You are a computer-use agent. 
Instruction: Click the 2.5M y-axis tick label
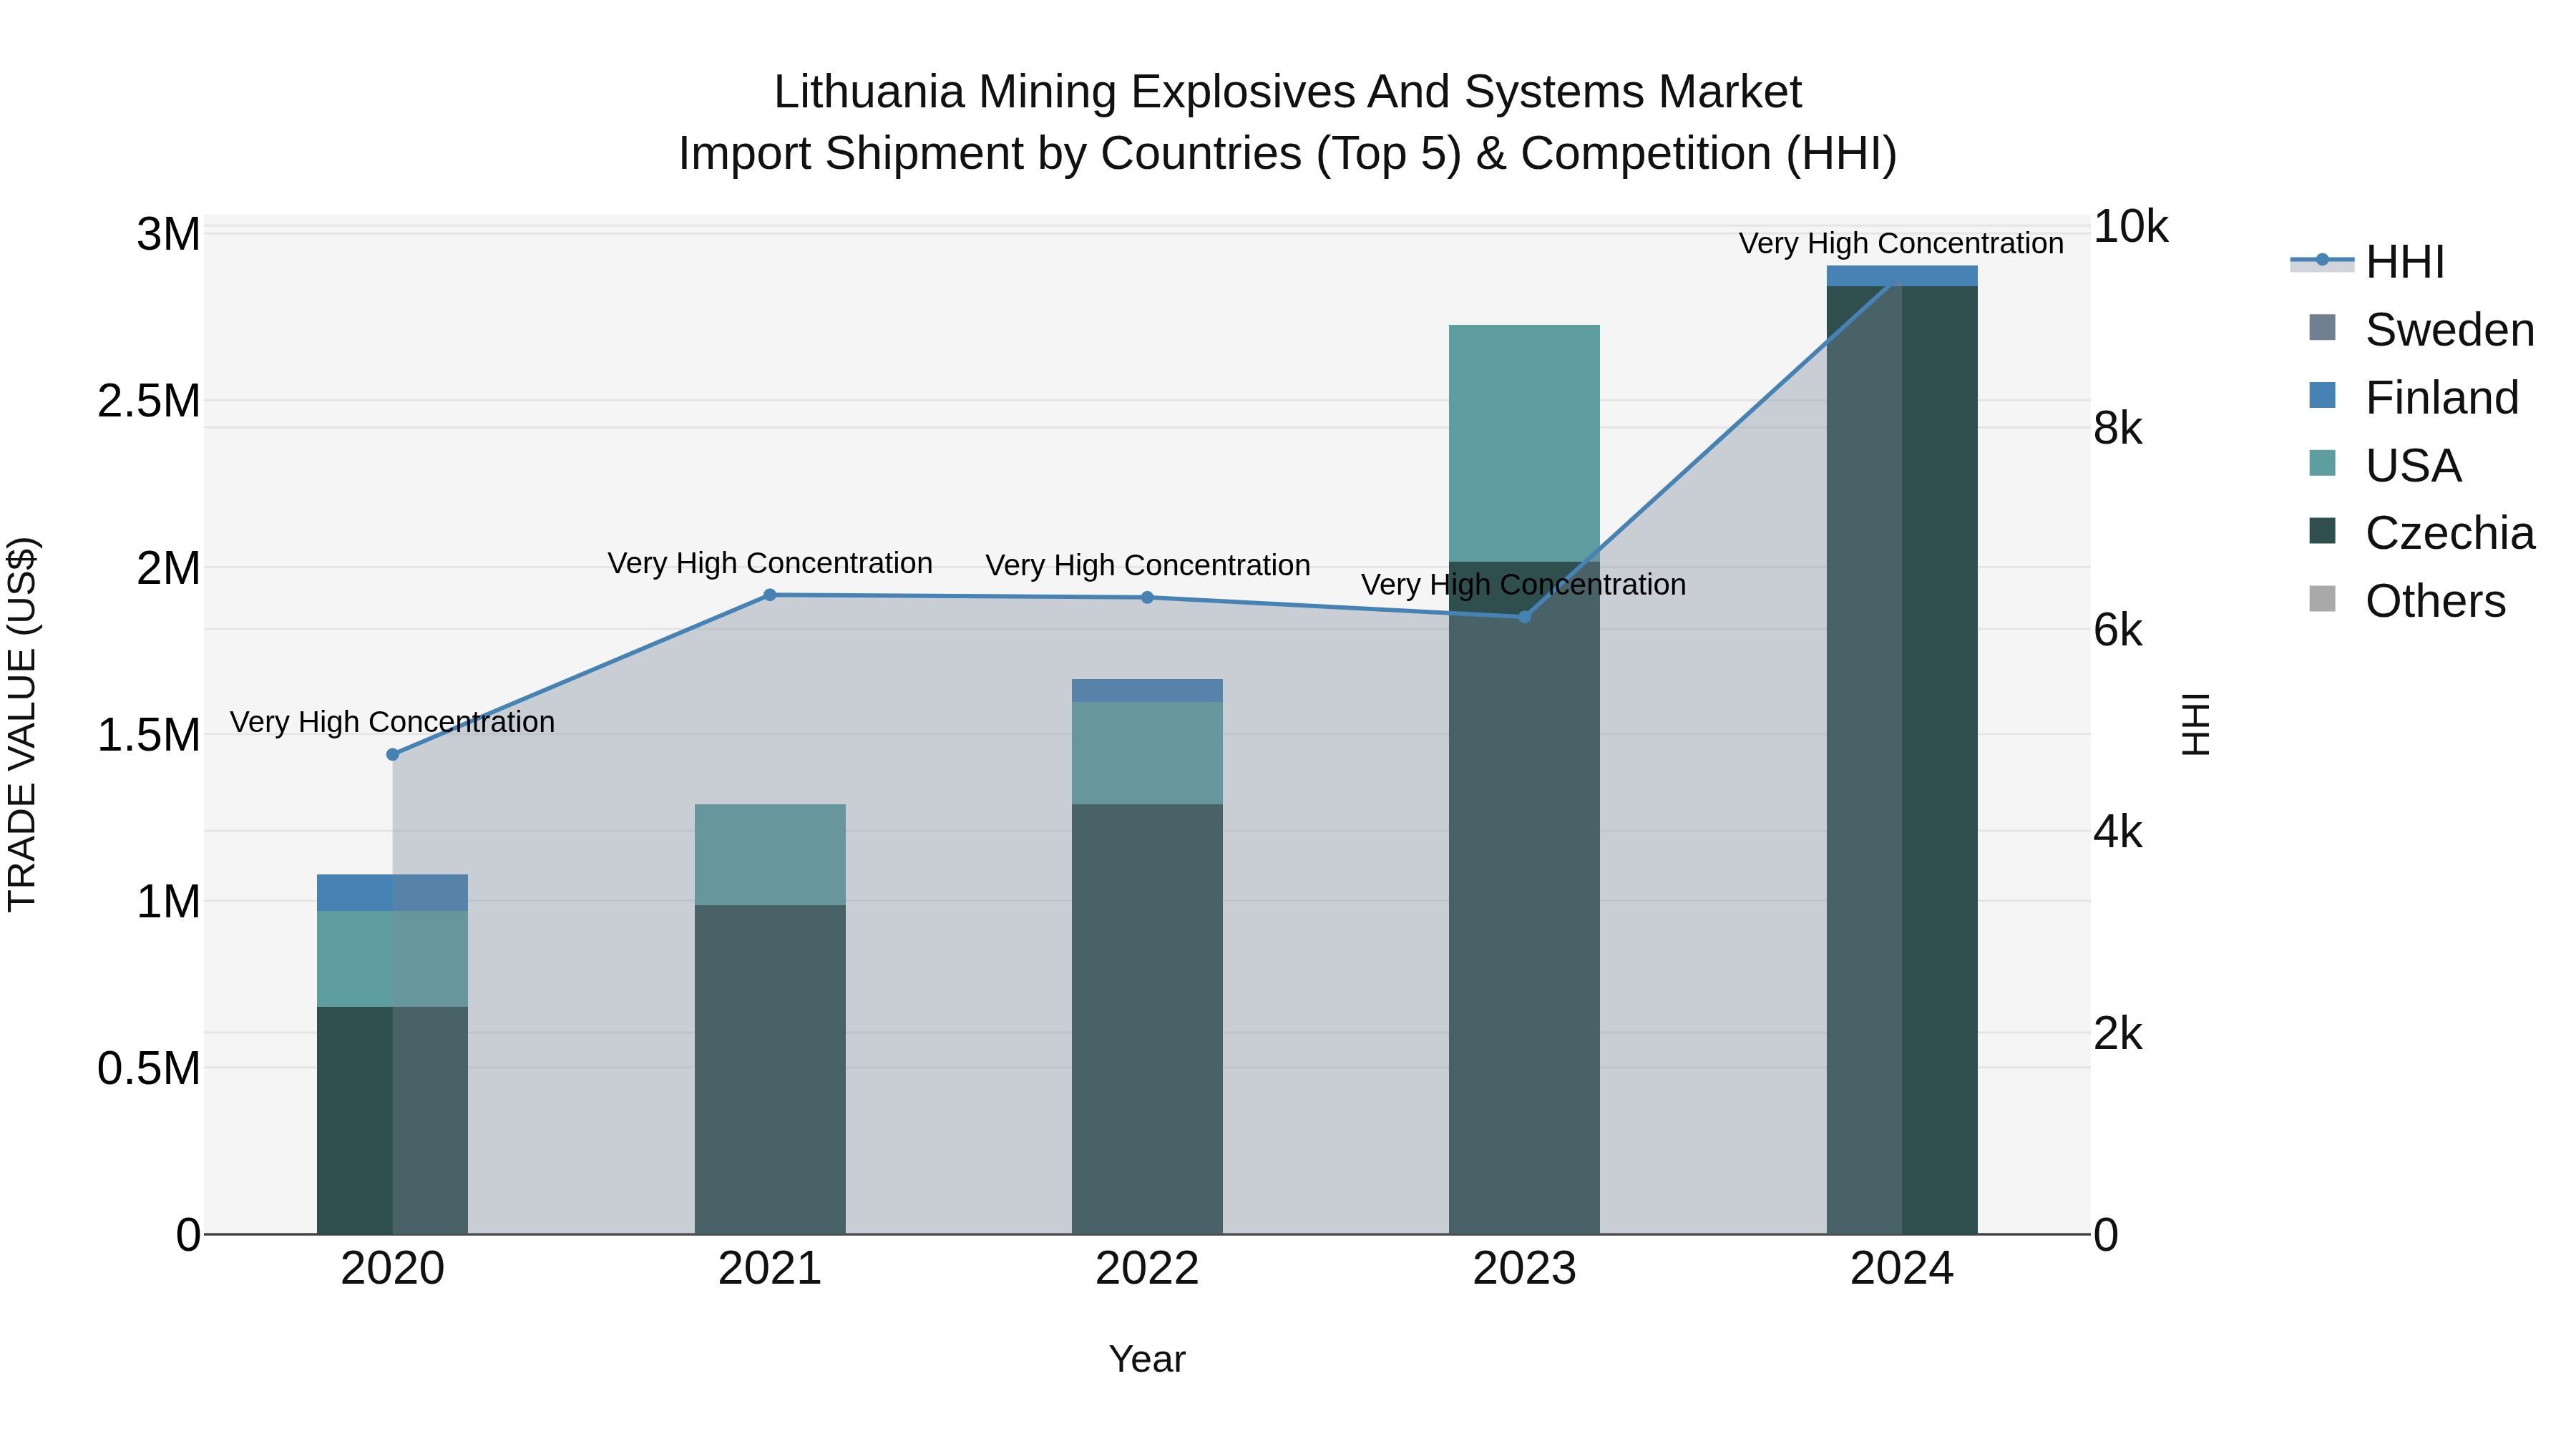(149, 402)
